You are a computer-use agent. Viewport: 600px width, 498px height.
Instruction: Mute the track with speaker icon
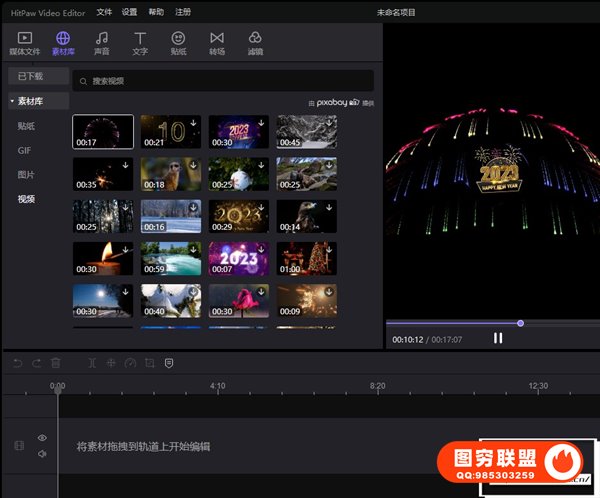click(x=42, y=454)
